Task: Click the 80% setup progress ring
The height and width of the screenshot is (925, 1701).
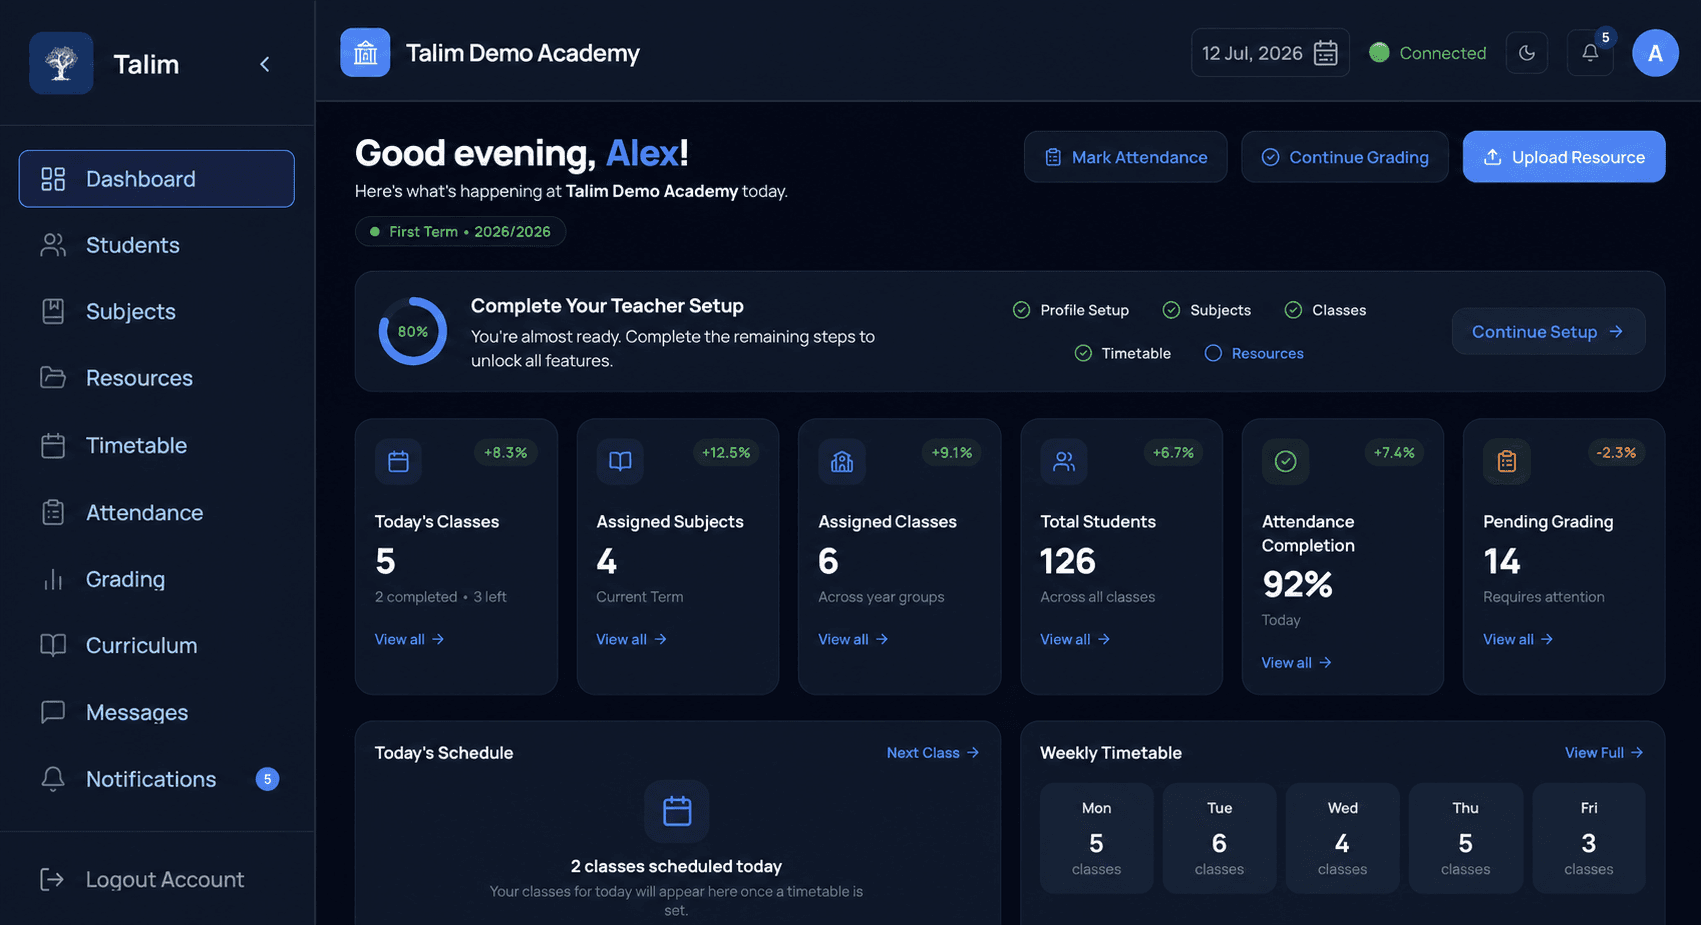Action: click(413, 331)
